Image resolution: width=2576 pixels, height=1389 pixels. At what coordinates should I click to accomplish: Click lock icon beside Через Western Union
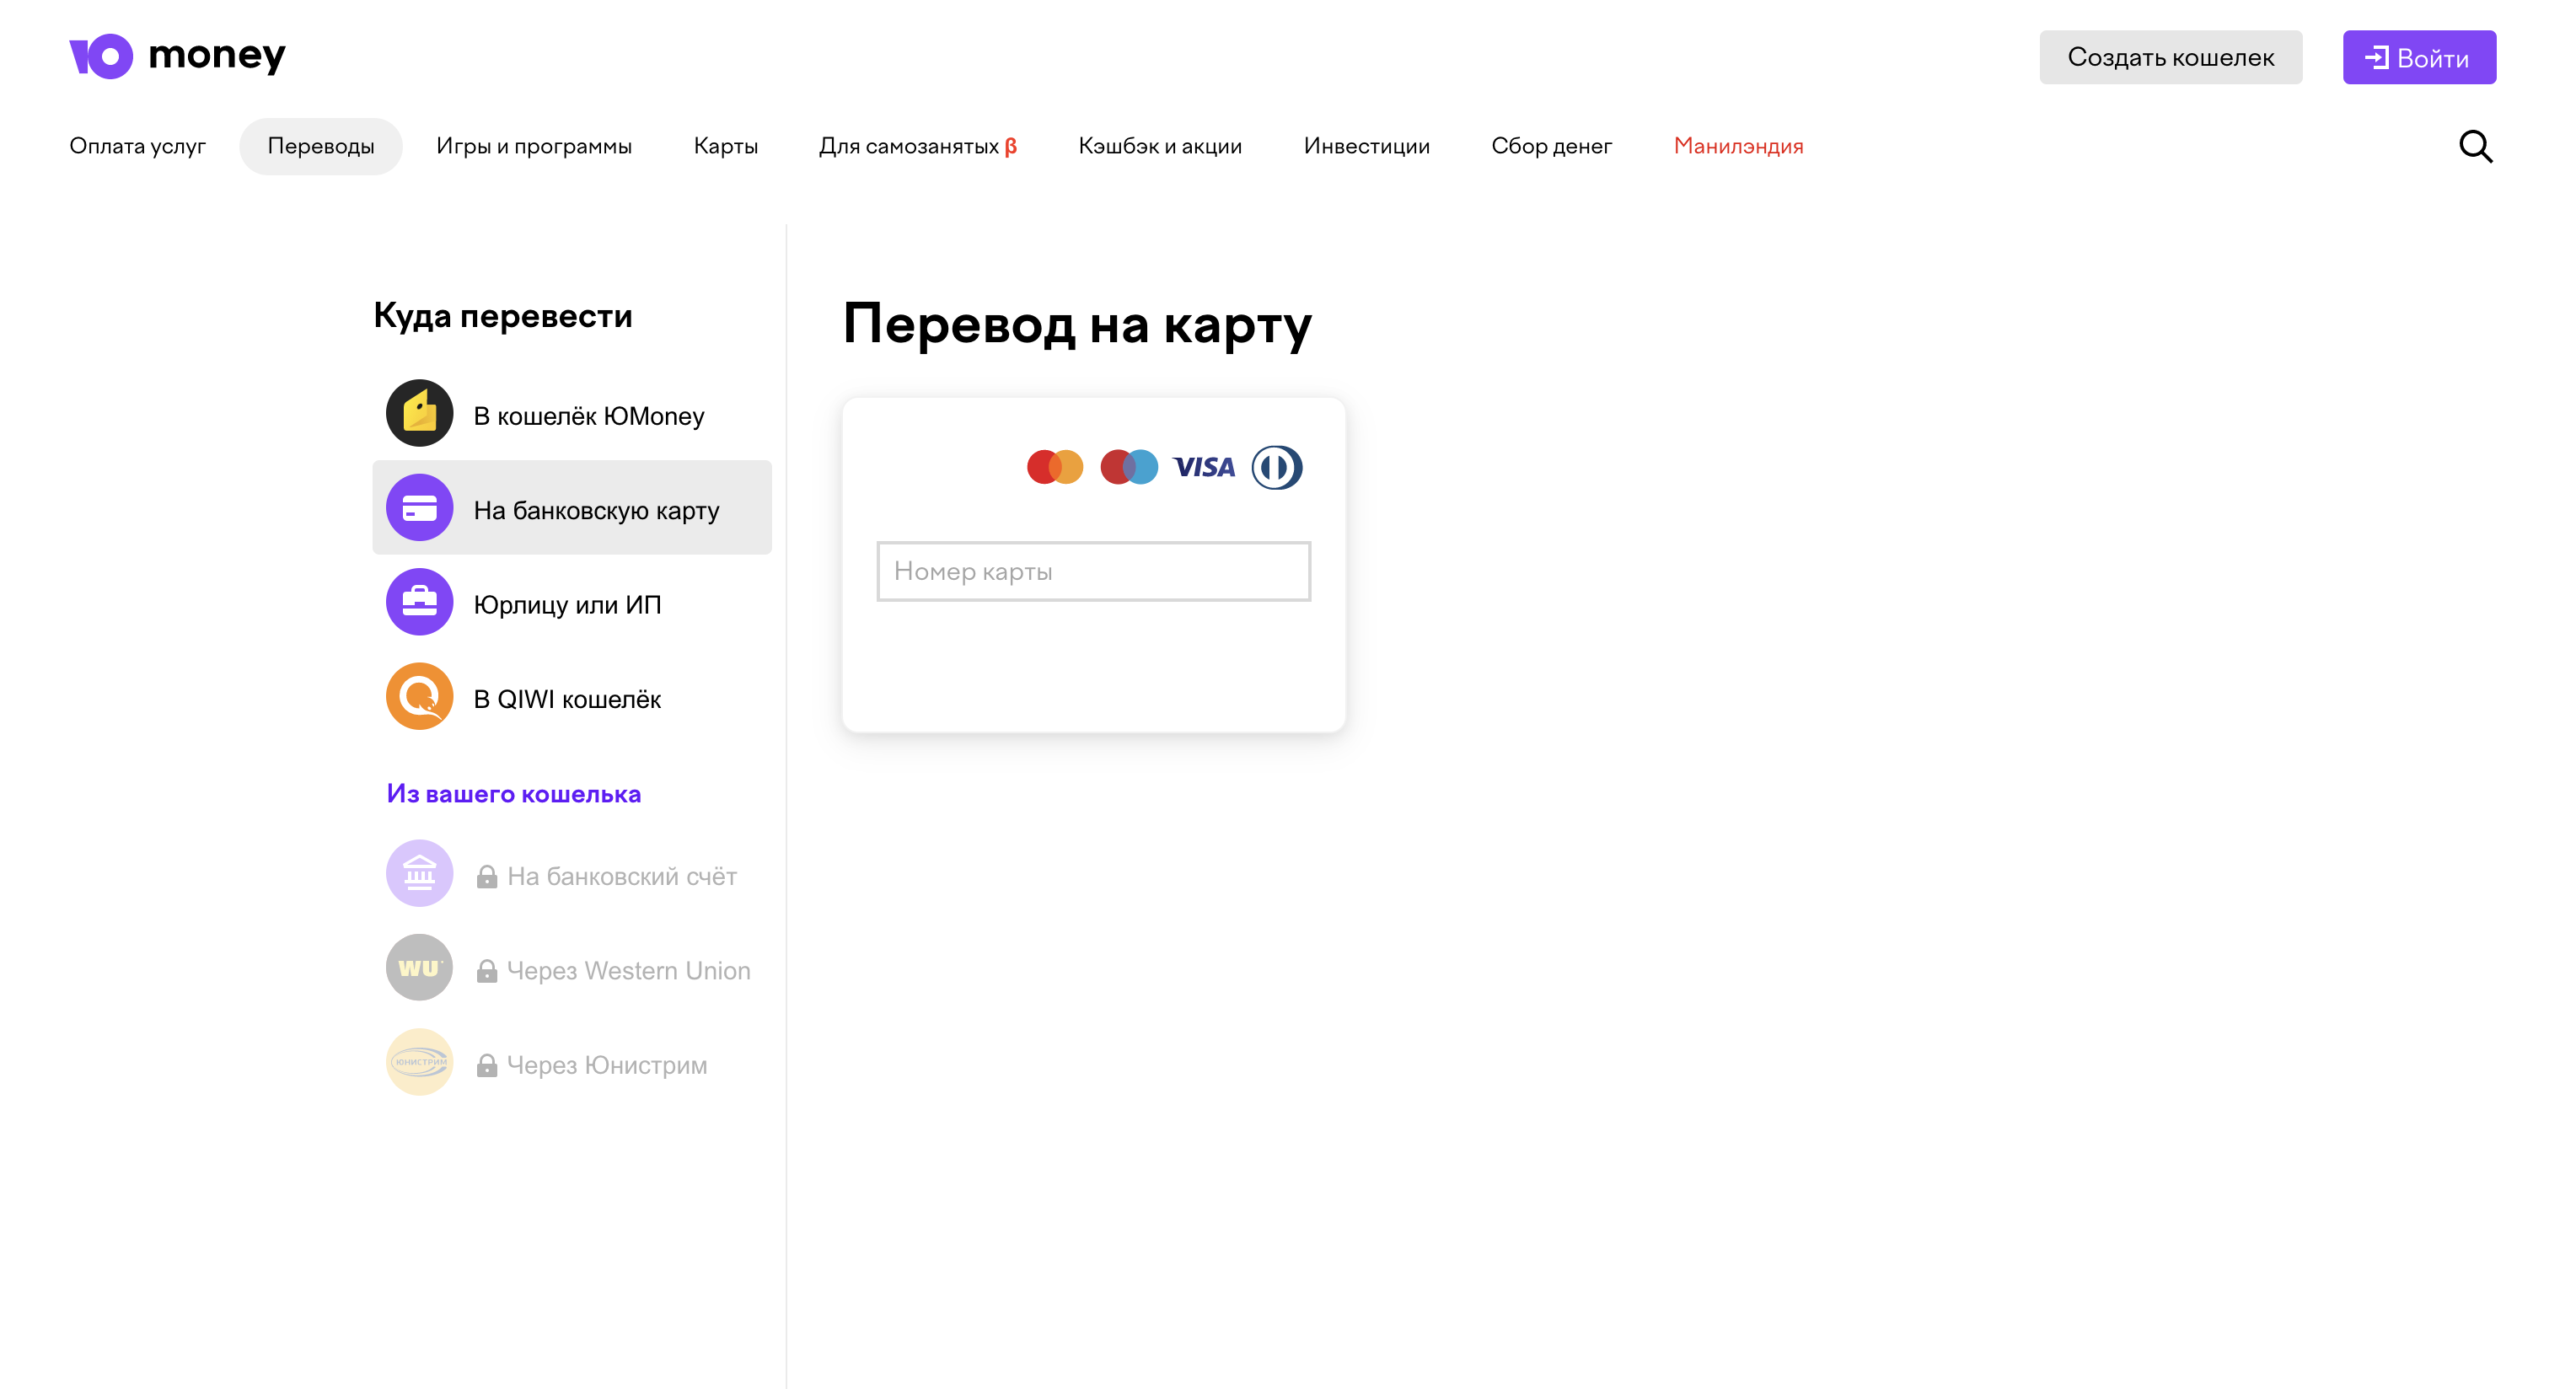tap(487, 971)
